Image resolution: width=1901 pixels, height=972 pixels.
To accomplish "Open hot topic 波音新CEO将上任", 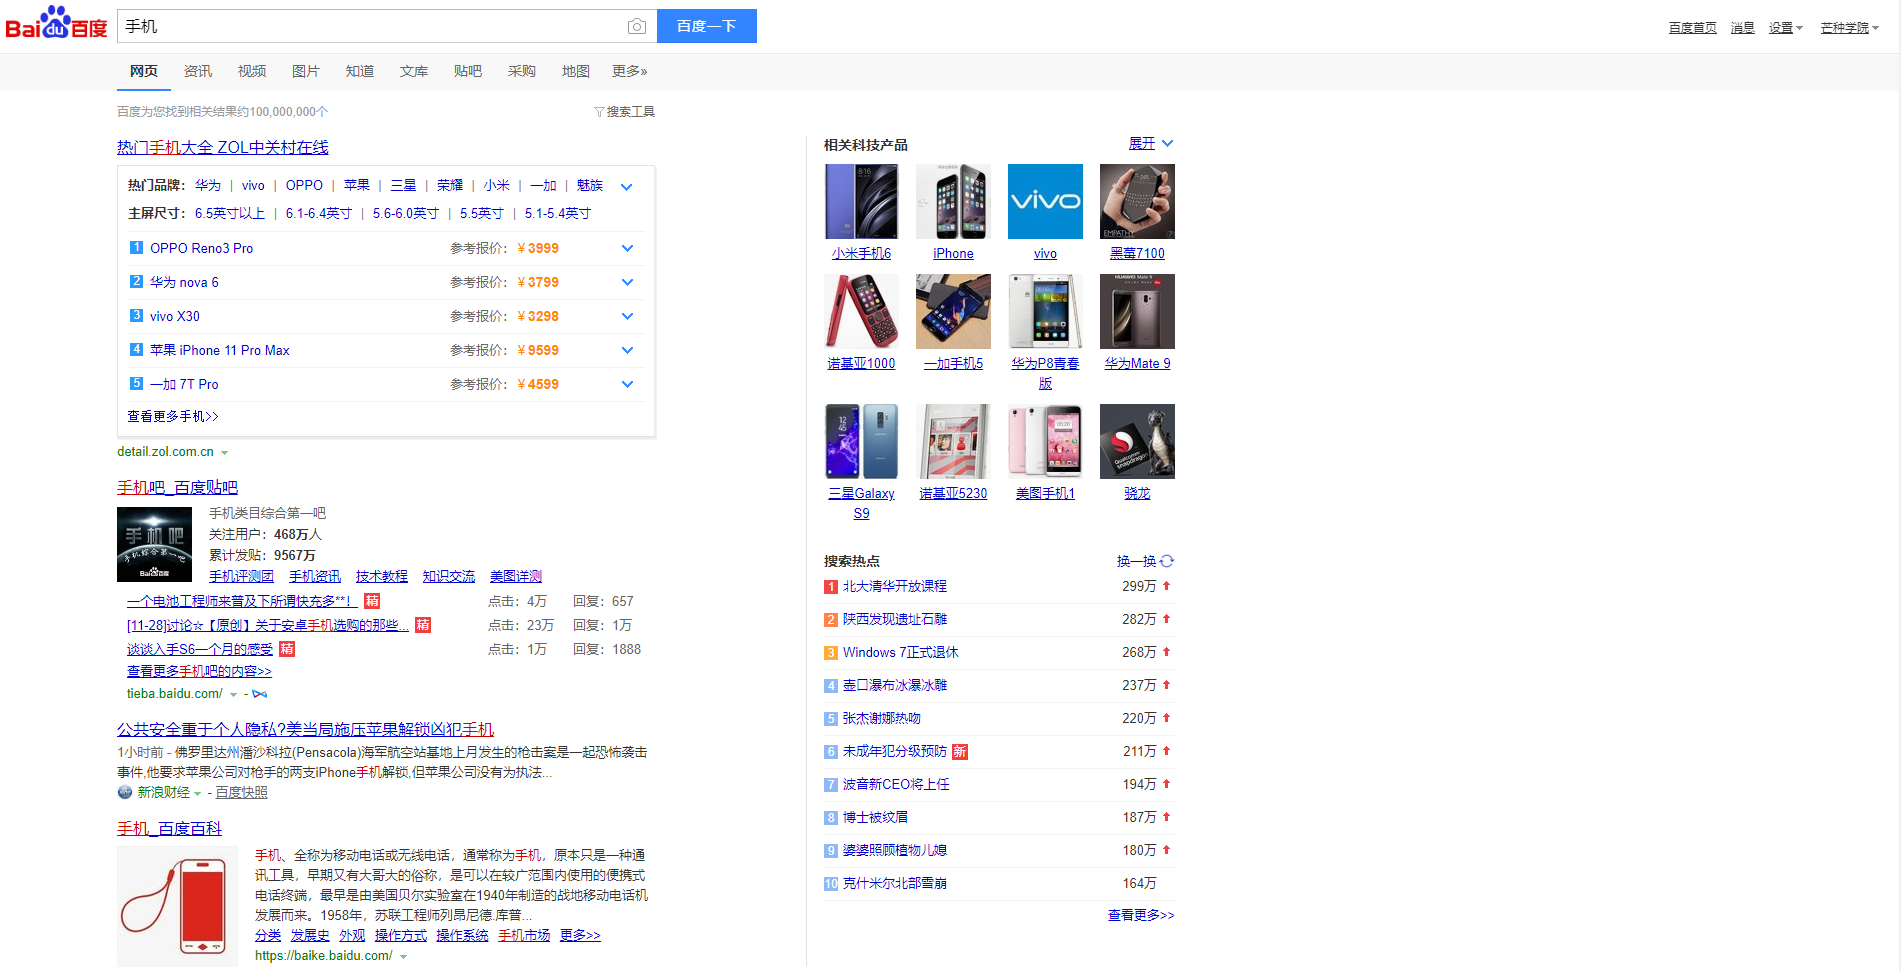I will coord(896,784).
